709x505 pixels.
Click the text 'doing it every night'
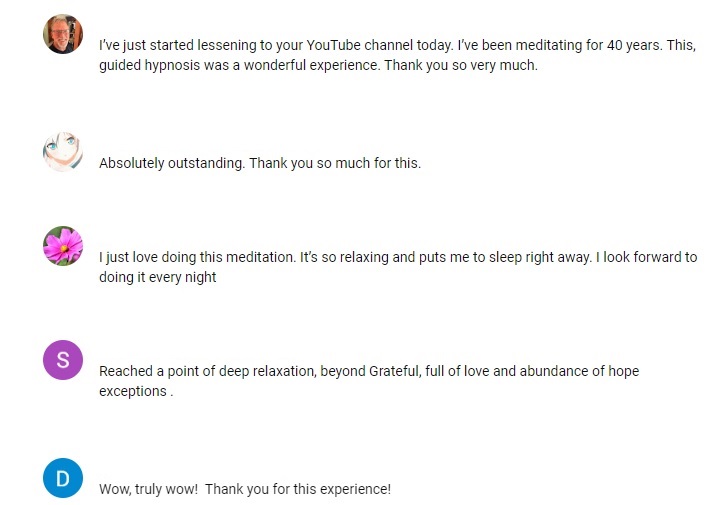(x=157, y=277)
